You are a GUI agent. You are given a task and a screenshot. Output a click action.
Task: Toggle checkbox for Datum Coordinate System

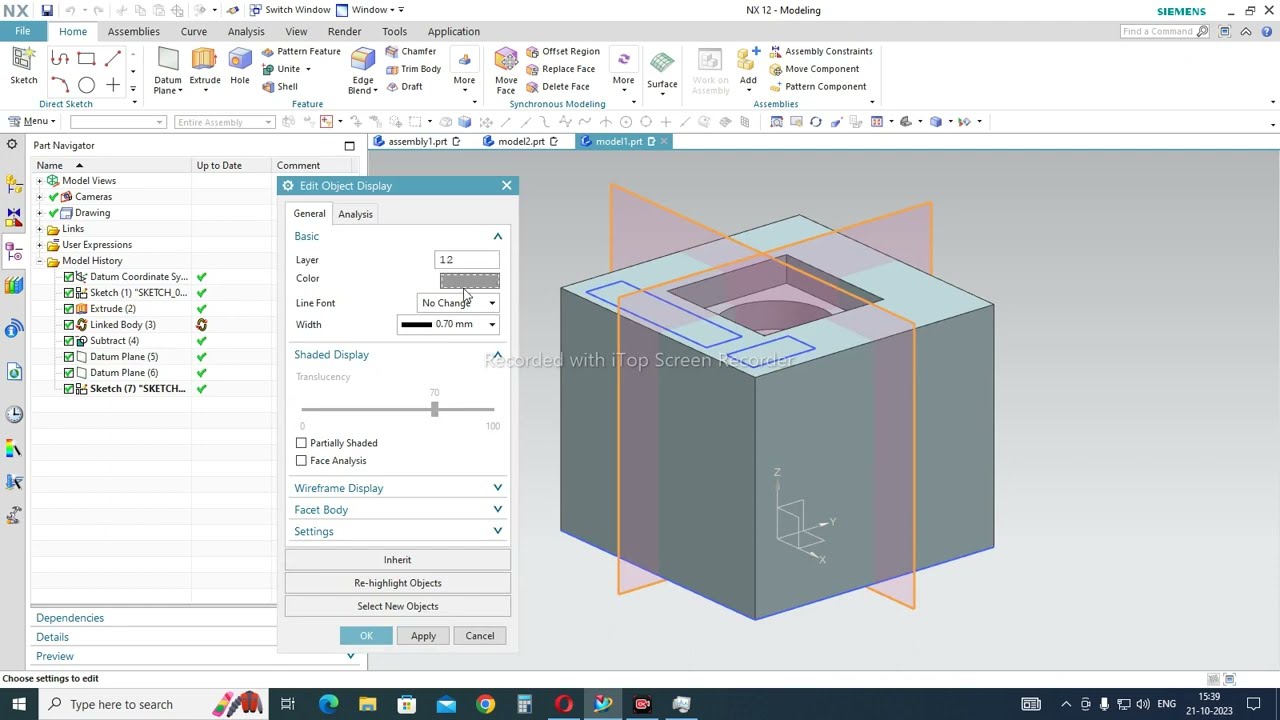click(69, 277)
